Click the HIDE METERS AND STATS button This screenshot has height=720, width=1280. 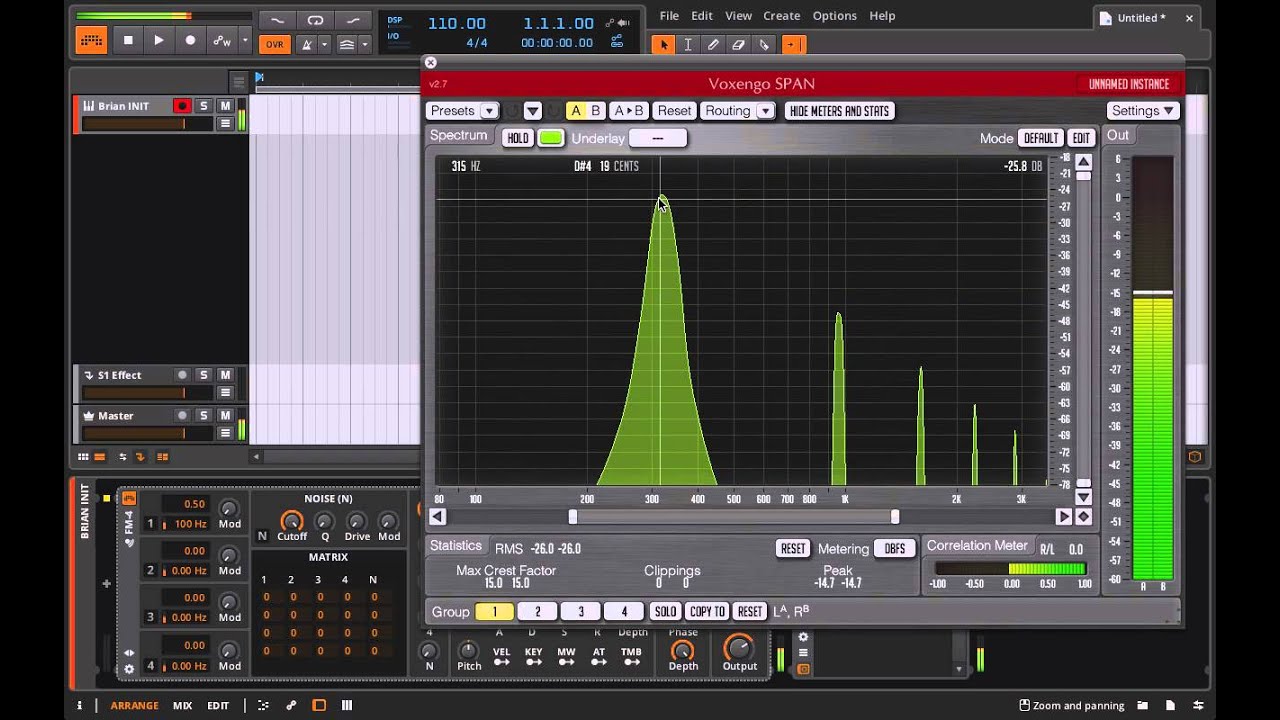pos(839,111)
